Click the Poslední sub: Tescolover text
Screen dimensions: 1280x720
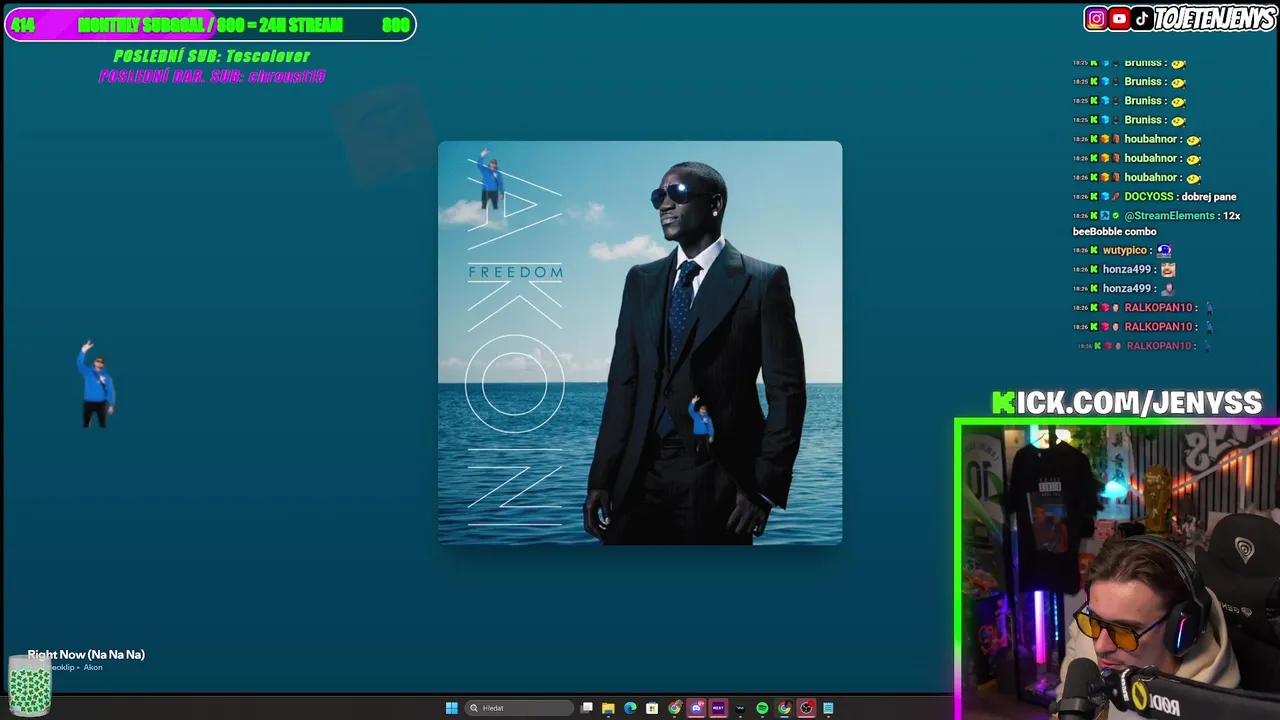212,56
